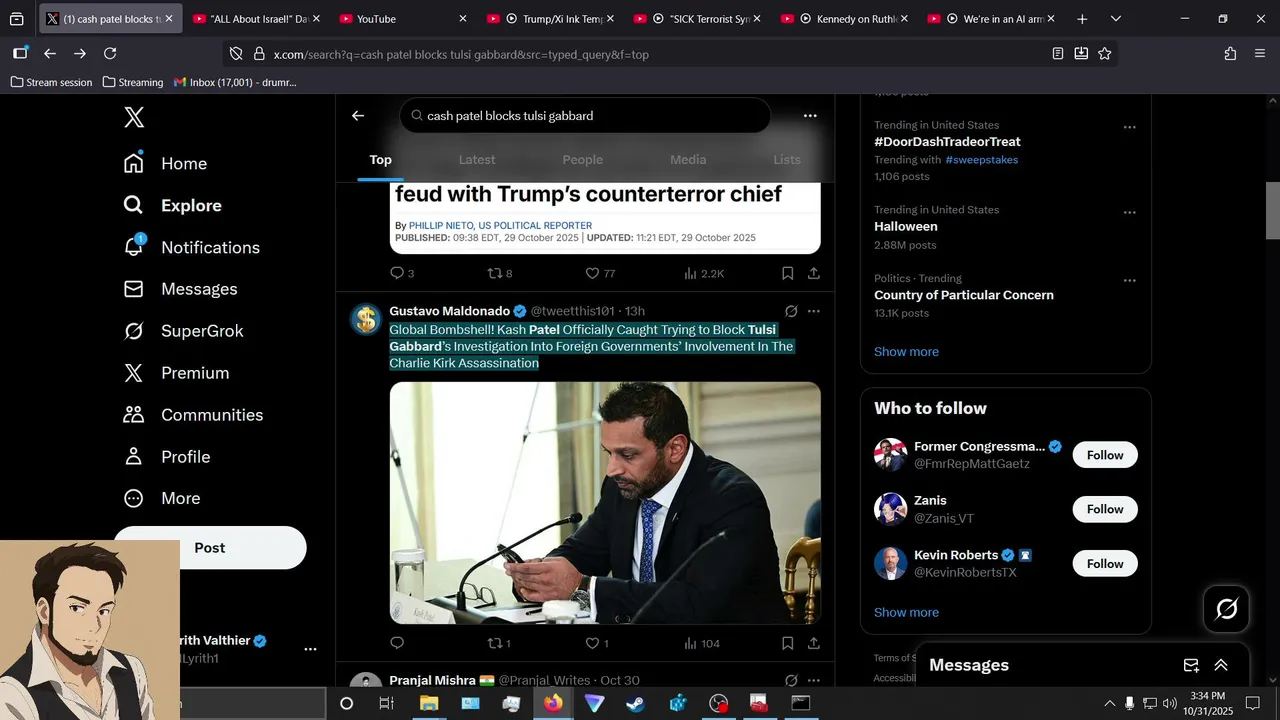1280x720 pixels.
Task: Open more options for Halloween trend
Action: point(1129,212)
